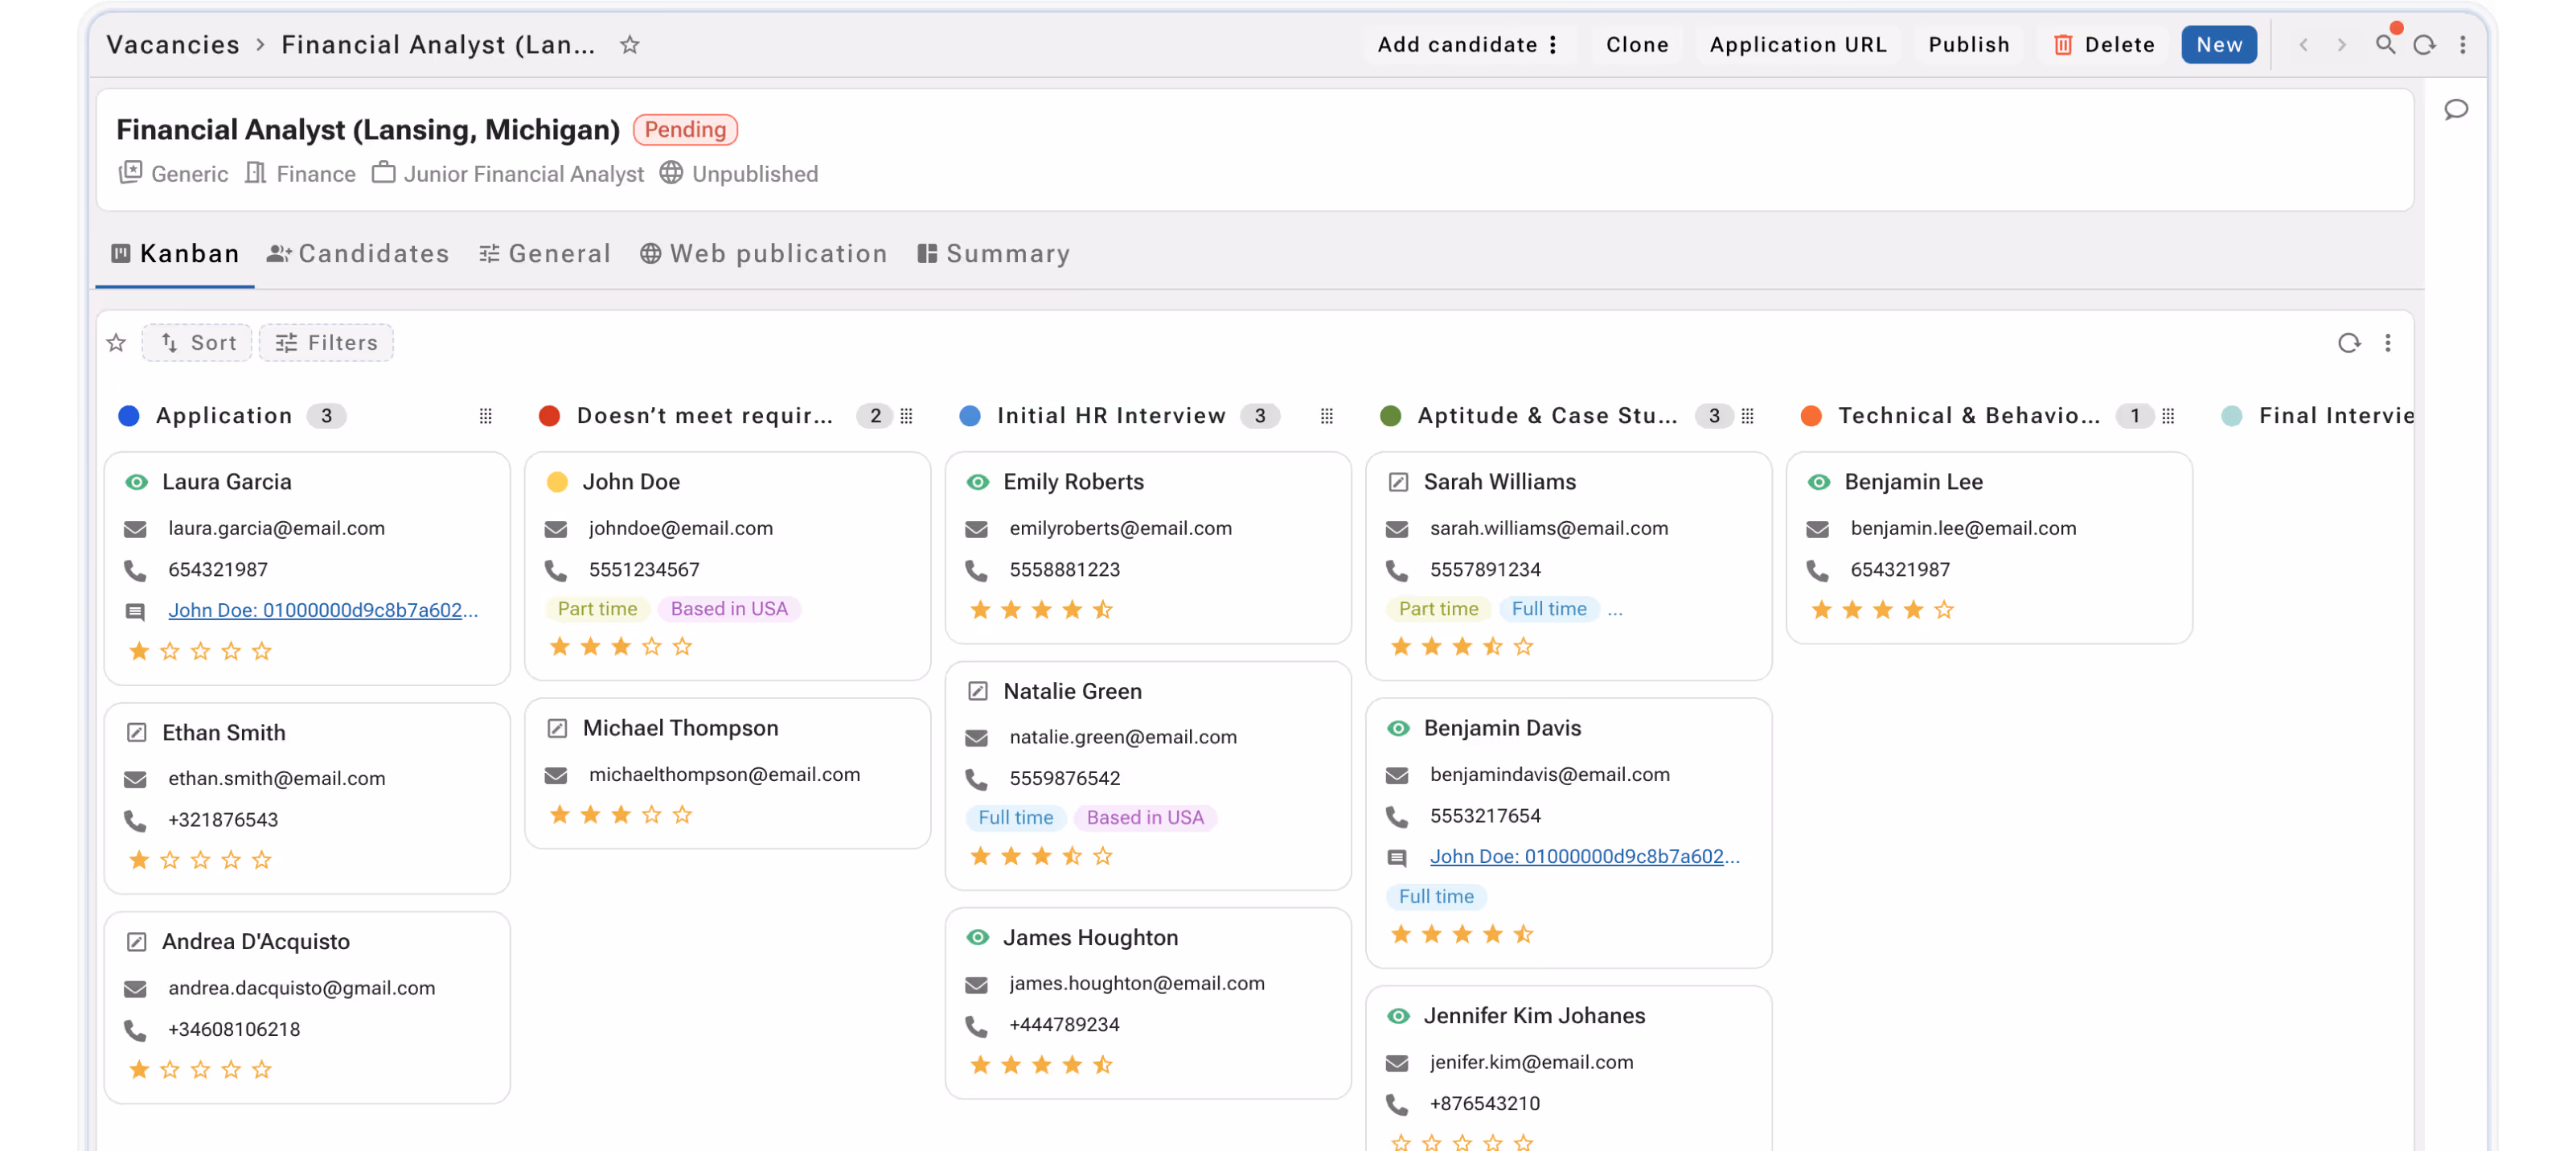Open the comment panel on the right edge

(x=2457, y=110)
